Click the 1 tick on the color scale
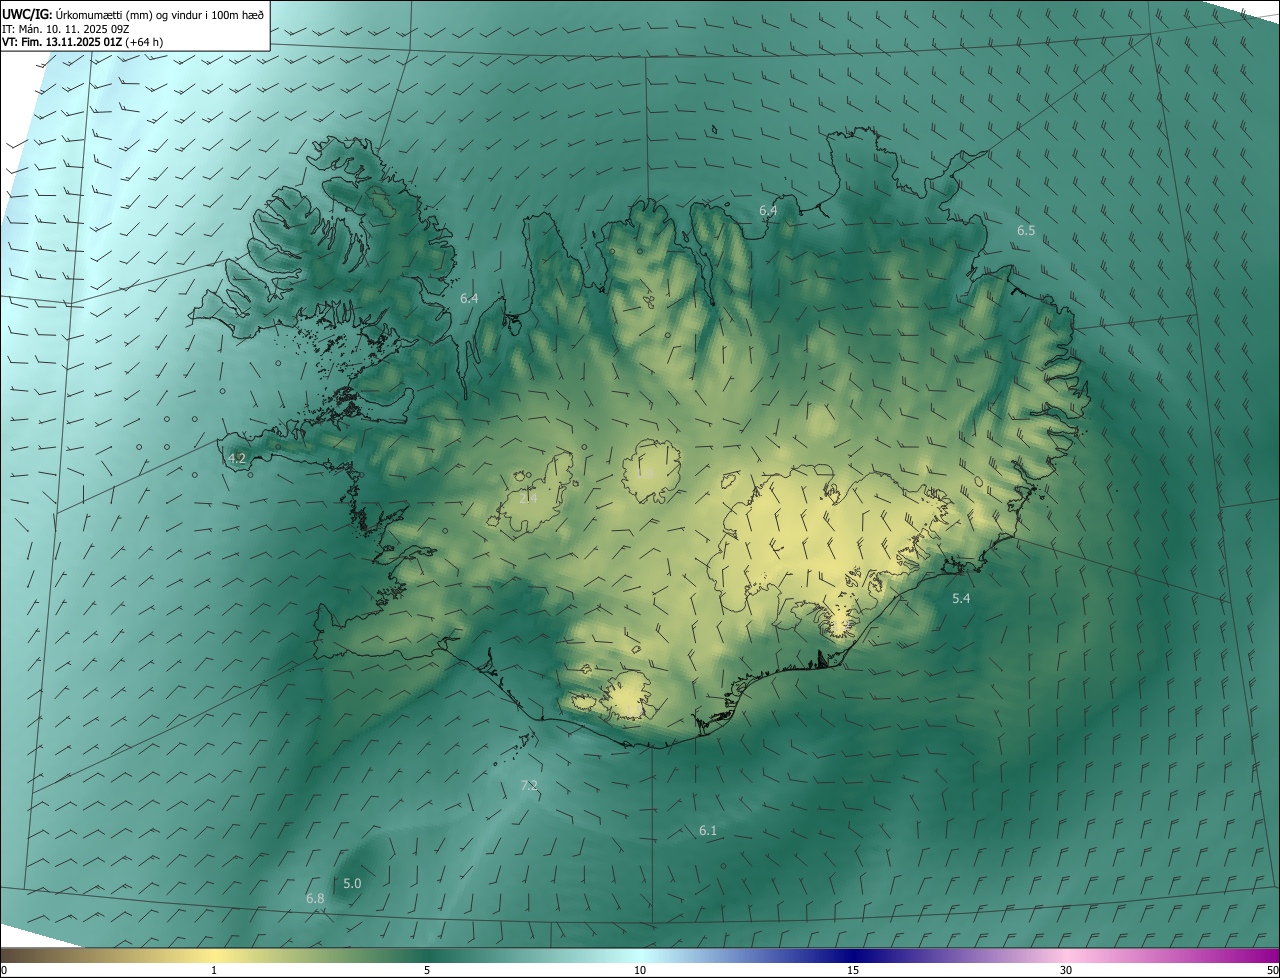 pyautogui.click(x=214, y=971)
